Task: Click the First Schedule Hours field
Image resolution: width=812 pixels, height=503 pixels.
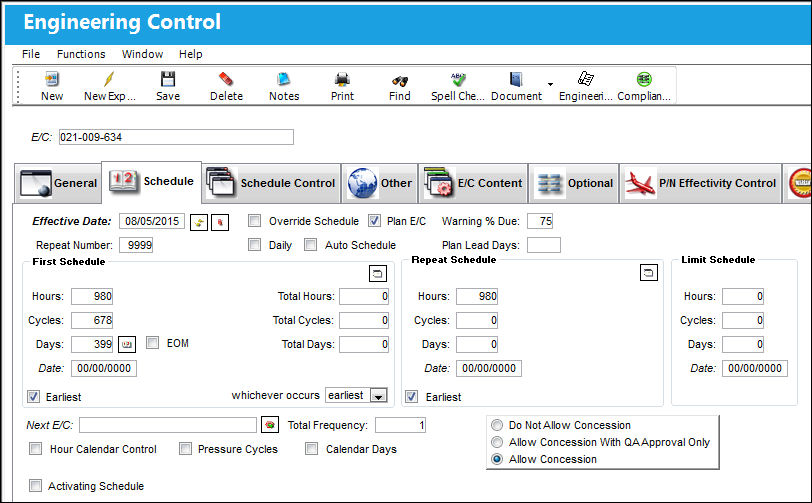Action: click(x=92, y=296)
